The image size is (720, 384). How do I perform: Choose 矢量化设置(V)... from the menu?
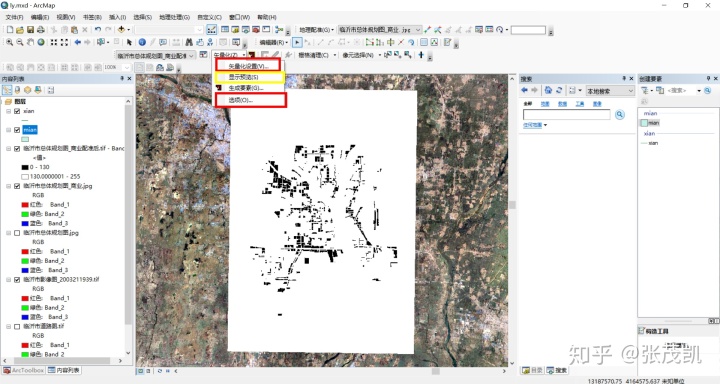point(248,66)
